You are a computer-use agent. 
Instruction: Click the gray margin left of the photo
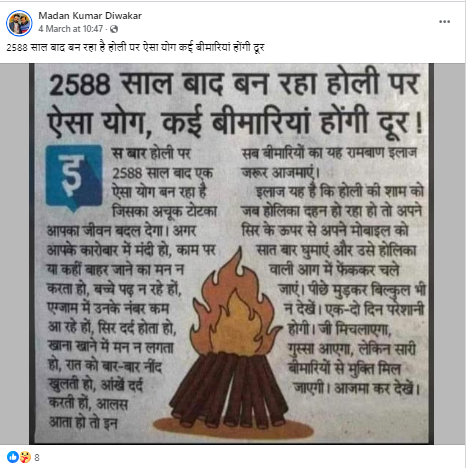[x=14, y=253]
